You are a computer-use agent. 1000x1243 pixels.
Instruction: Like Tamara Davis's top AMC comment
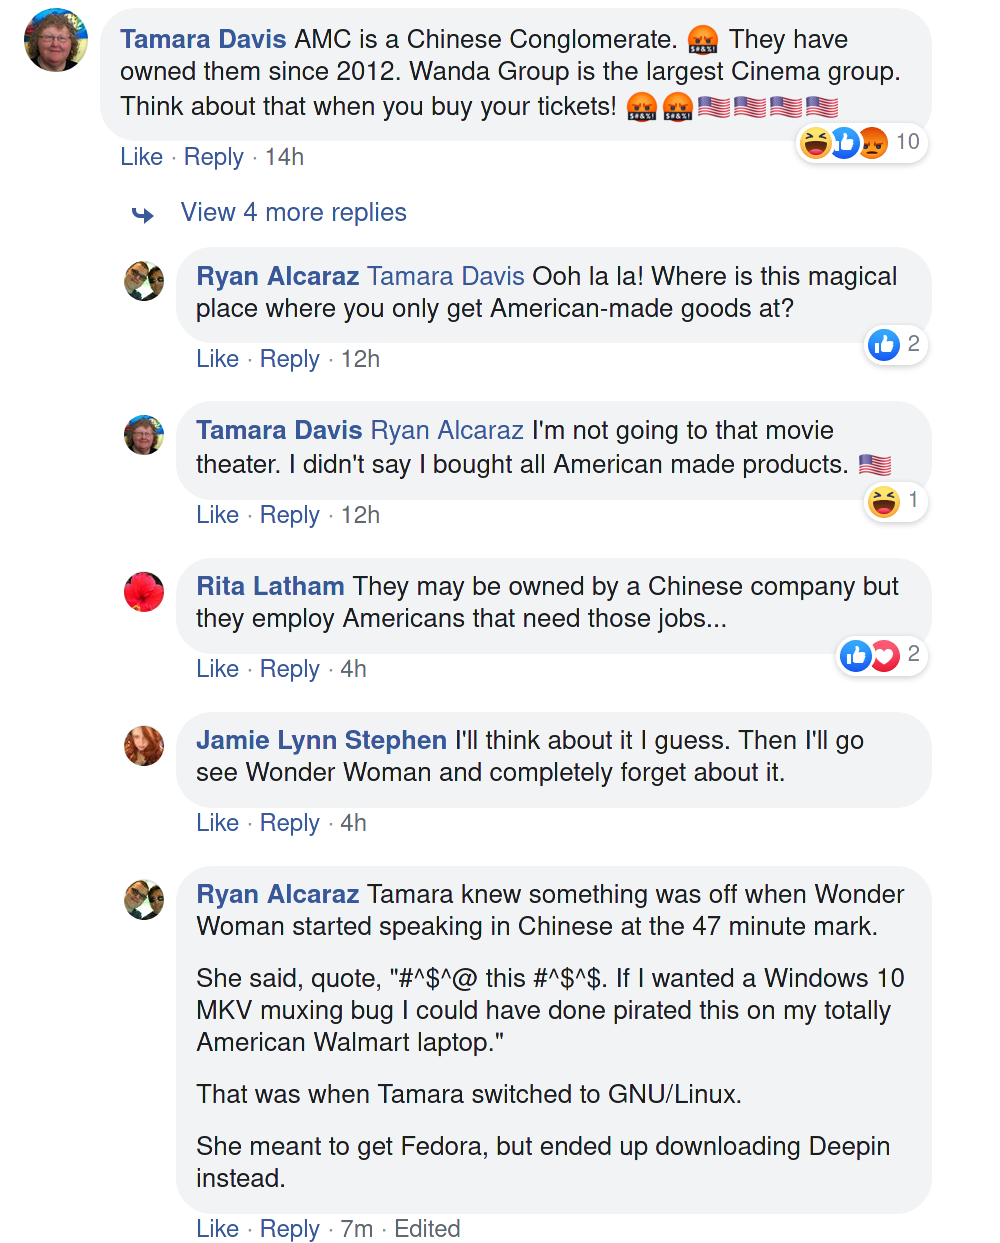click(x=141, y=157)
